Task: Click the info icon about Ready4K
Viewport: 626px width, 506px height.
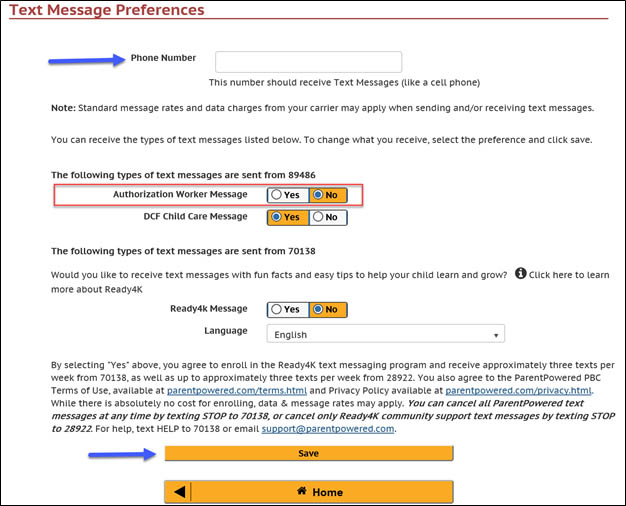Action: [521, 273]
